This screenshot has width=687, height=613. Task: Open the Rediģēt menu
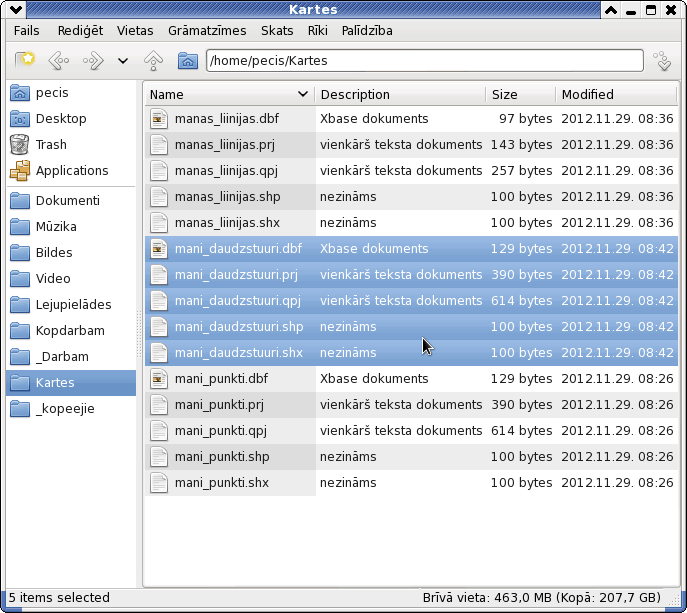(x=80, y=31)
